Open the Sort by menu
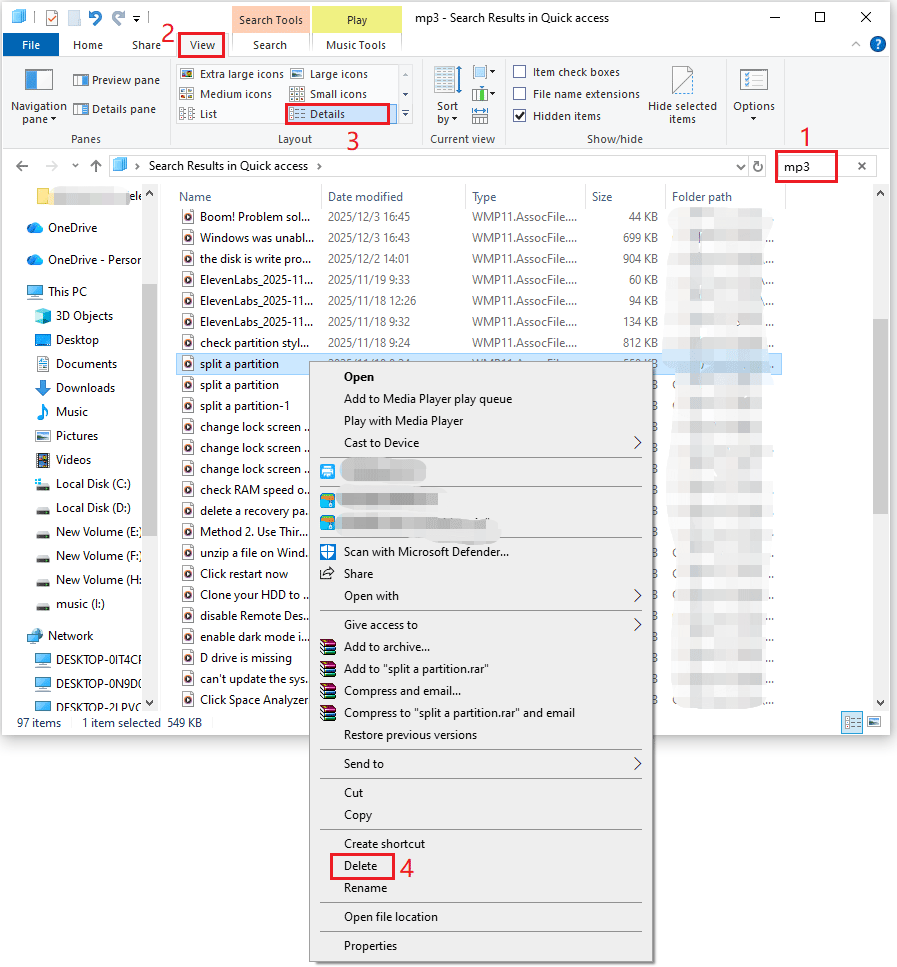 [x=447, y=95]
